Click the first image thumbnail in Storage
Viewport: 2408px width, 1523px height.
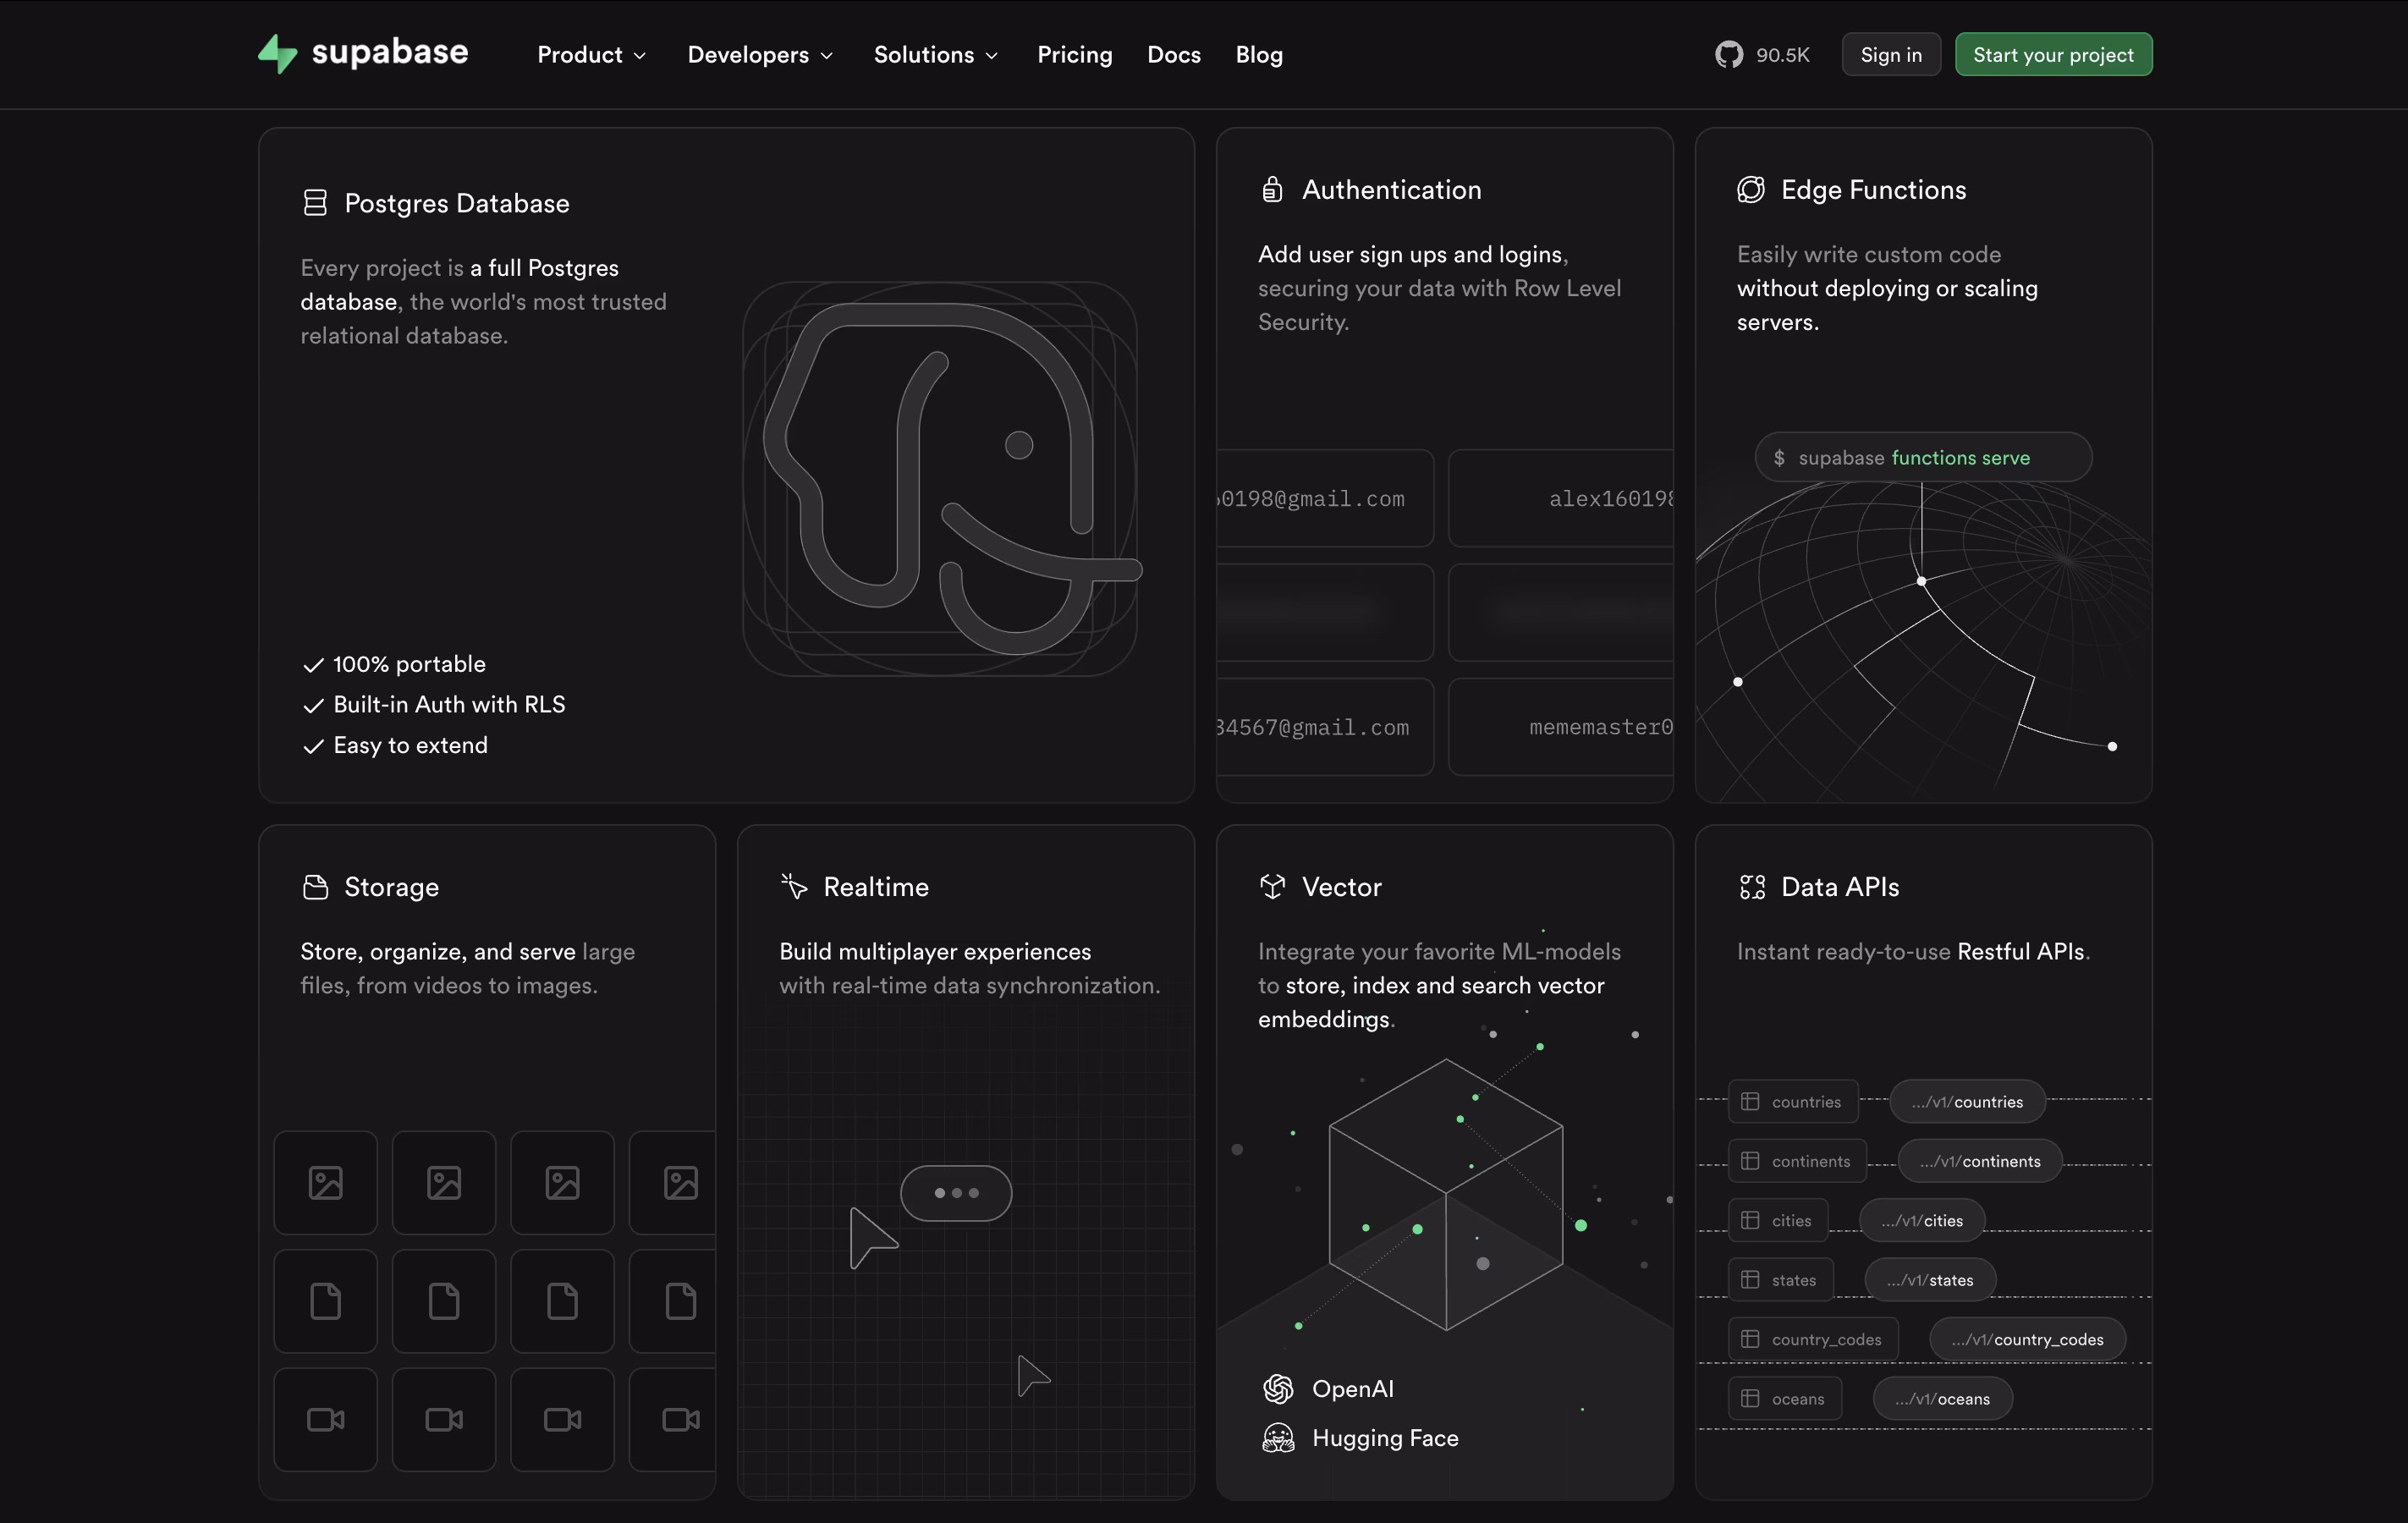click(x=326, y=1183)
